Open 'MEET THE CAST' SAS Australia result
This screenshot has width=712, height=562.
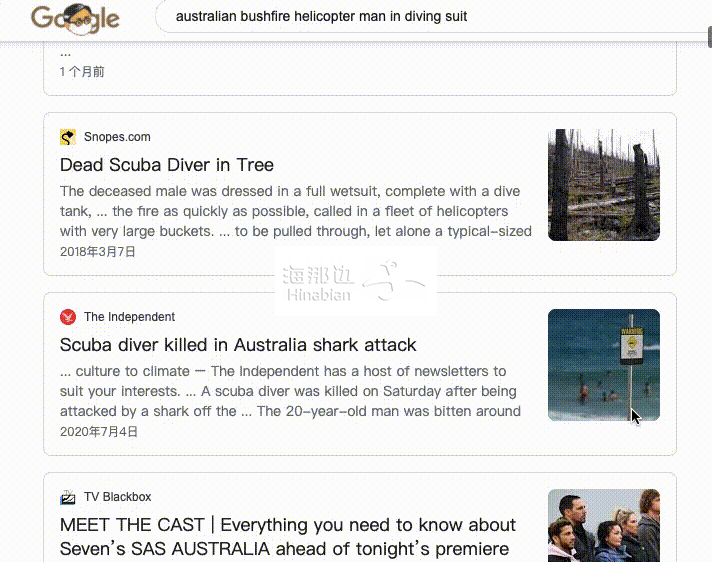pos(288,537)
